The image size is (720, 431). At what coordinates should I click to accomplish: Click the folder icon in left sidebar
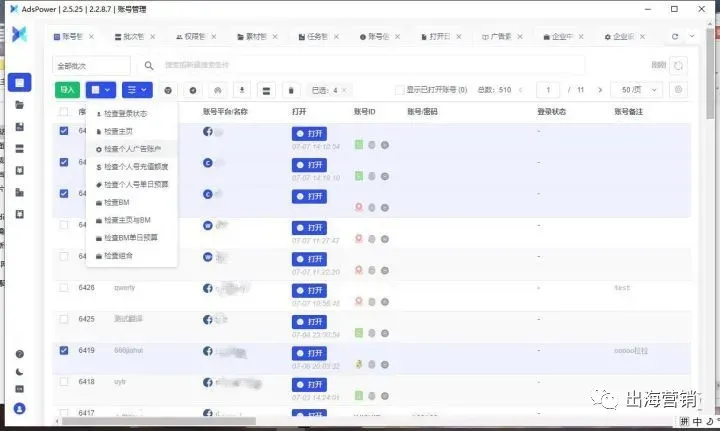click(19, 105)
